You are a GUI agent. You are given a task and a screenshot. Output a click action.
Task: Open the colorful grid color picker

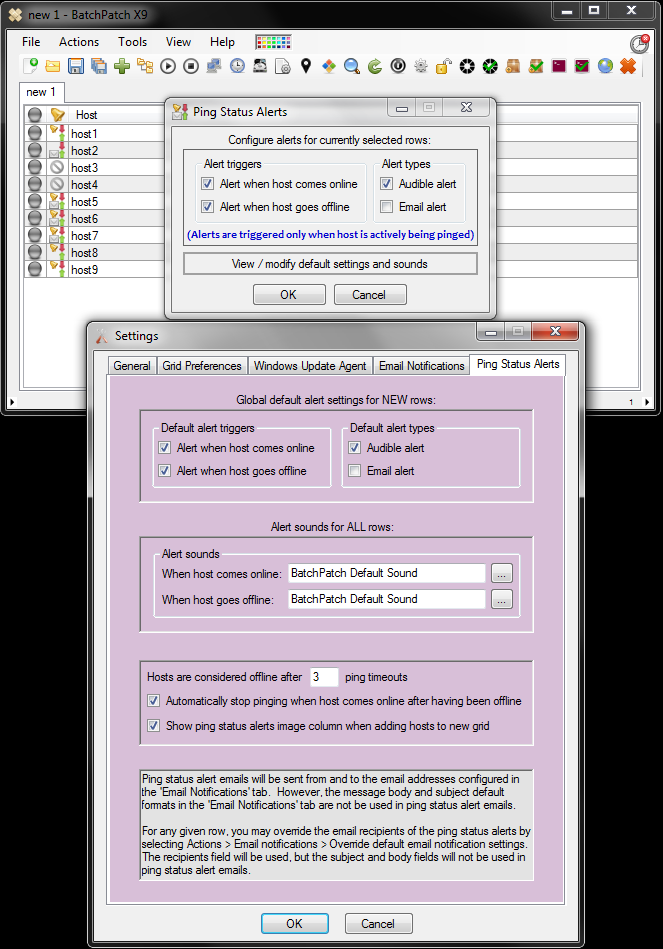[274, 42]
